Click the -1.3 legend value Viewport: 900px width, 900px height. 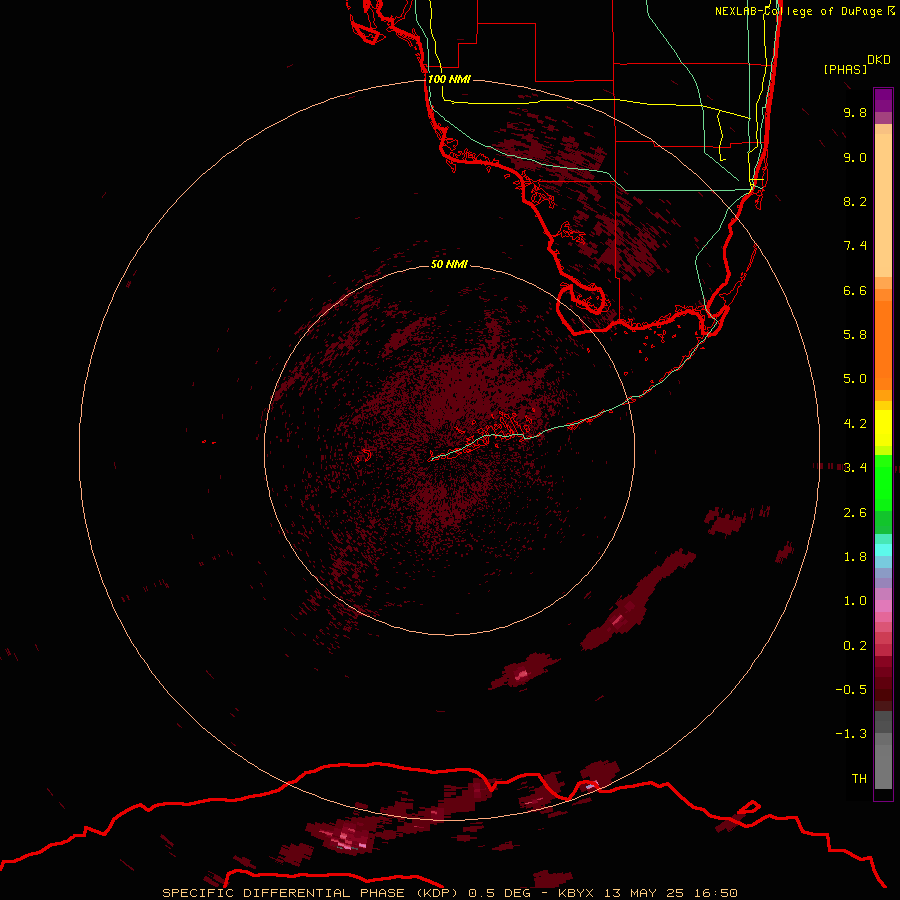[x=851, y=734]
